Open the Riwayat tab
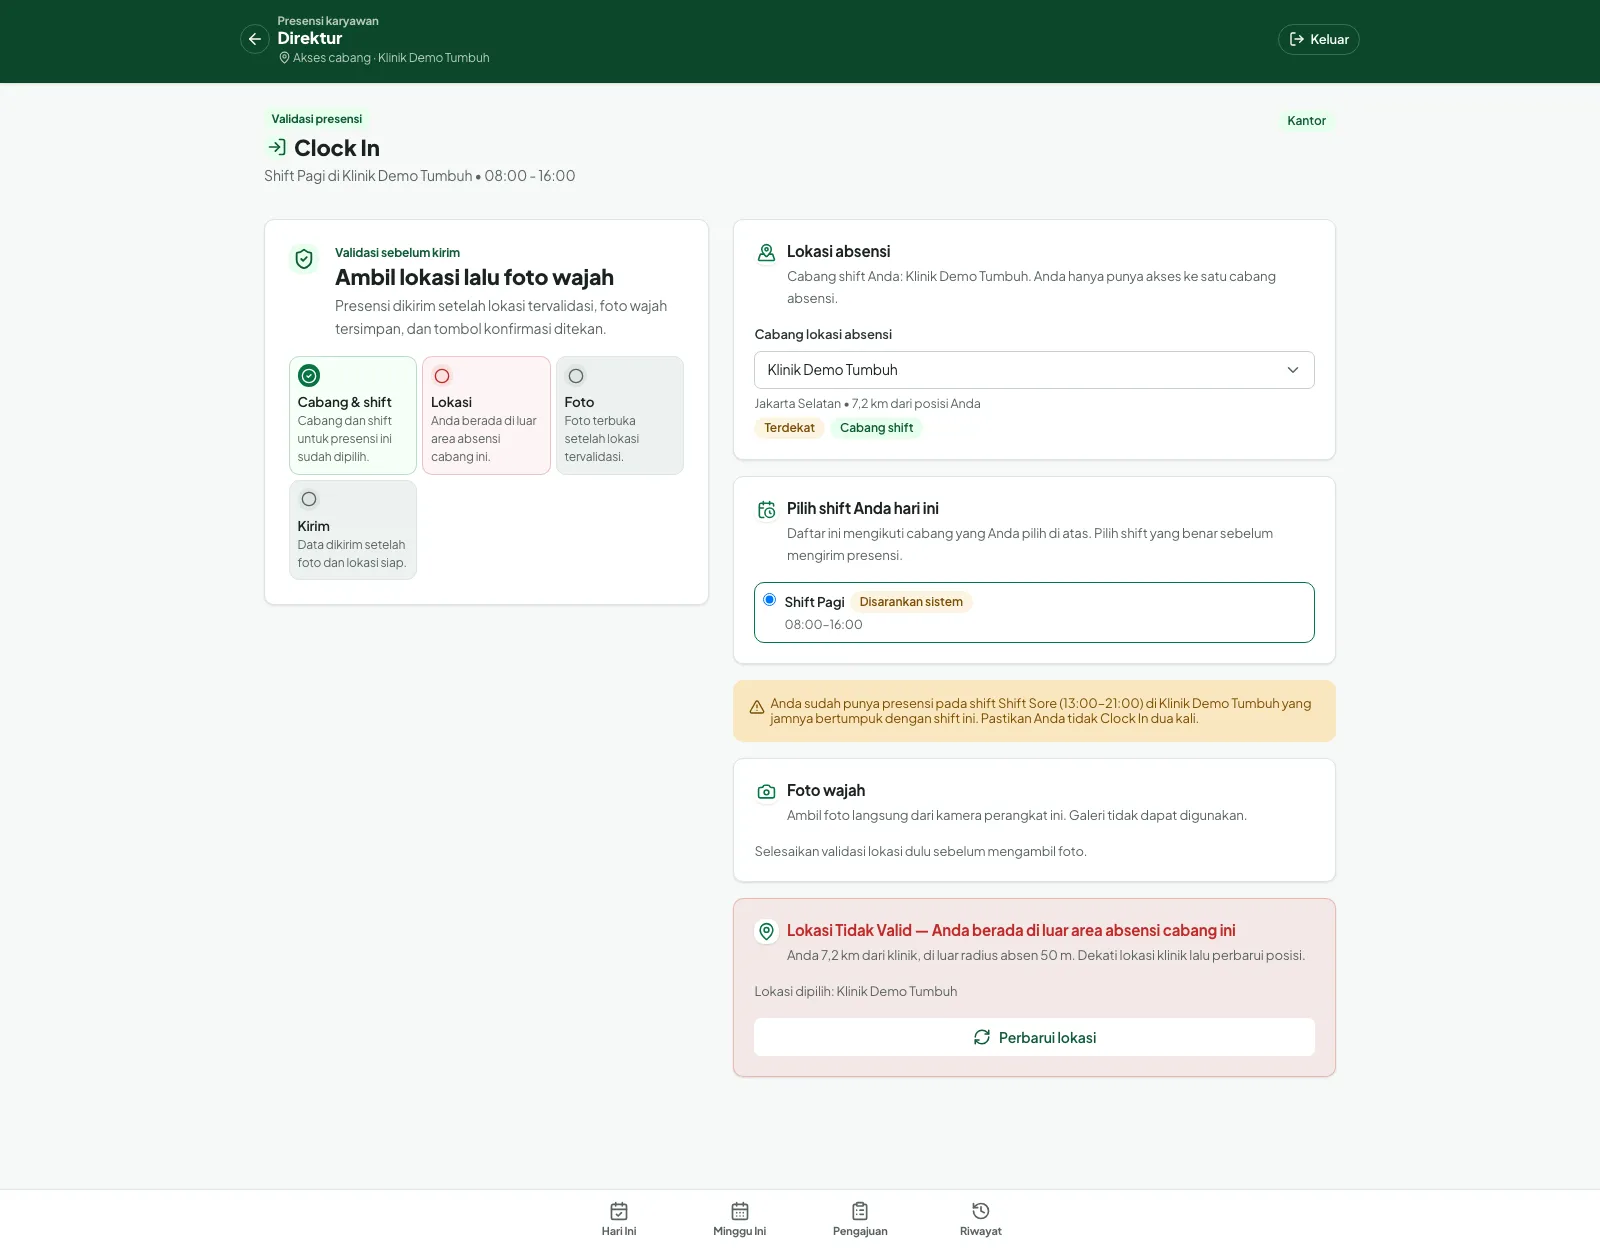This screenshot has height=1250, width=1600. point(981,1219)
